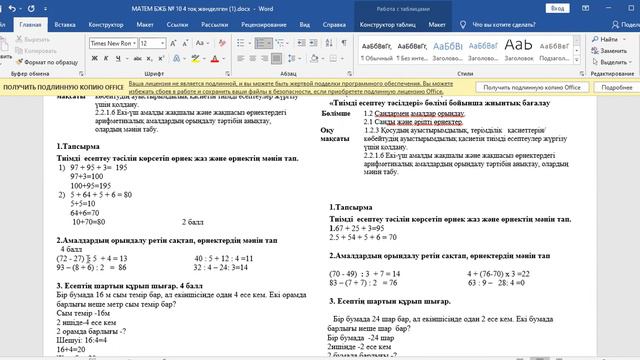Click the Increase Font Size icon
This screenshot has width=640, height=360.
tap(173, 43)
